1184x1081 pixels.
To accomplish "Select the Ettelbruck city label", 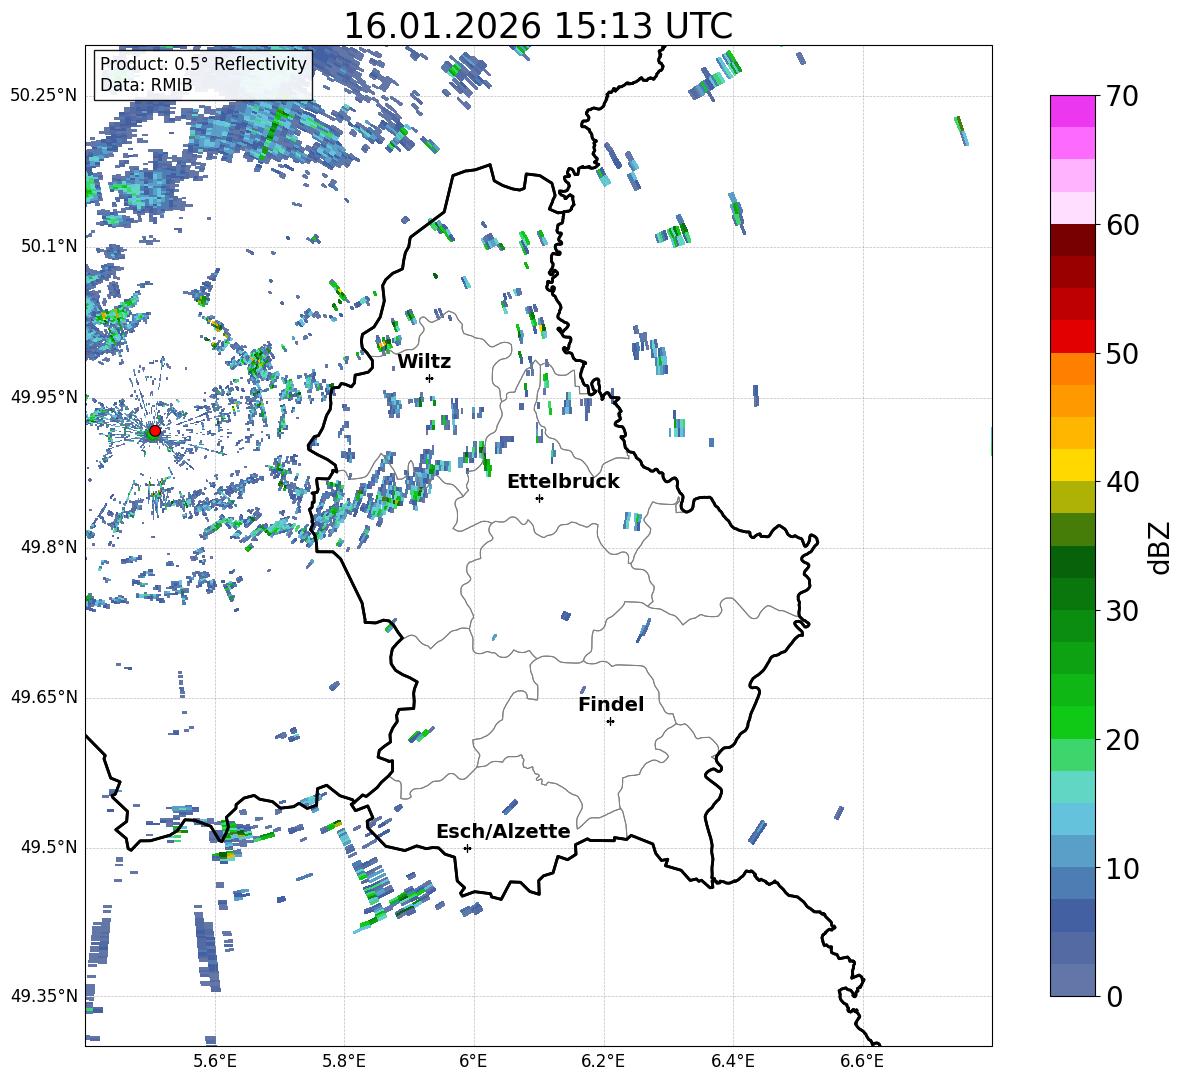I will tap(563, 482).
